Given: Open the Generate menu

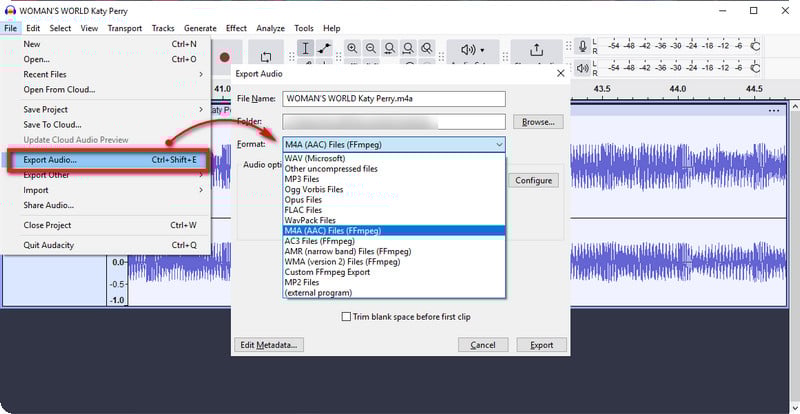Looking at the screenshot, I should click(x=200, y=28).
